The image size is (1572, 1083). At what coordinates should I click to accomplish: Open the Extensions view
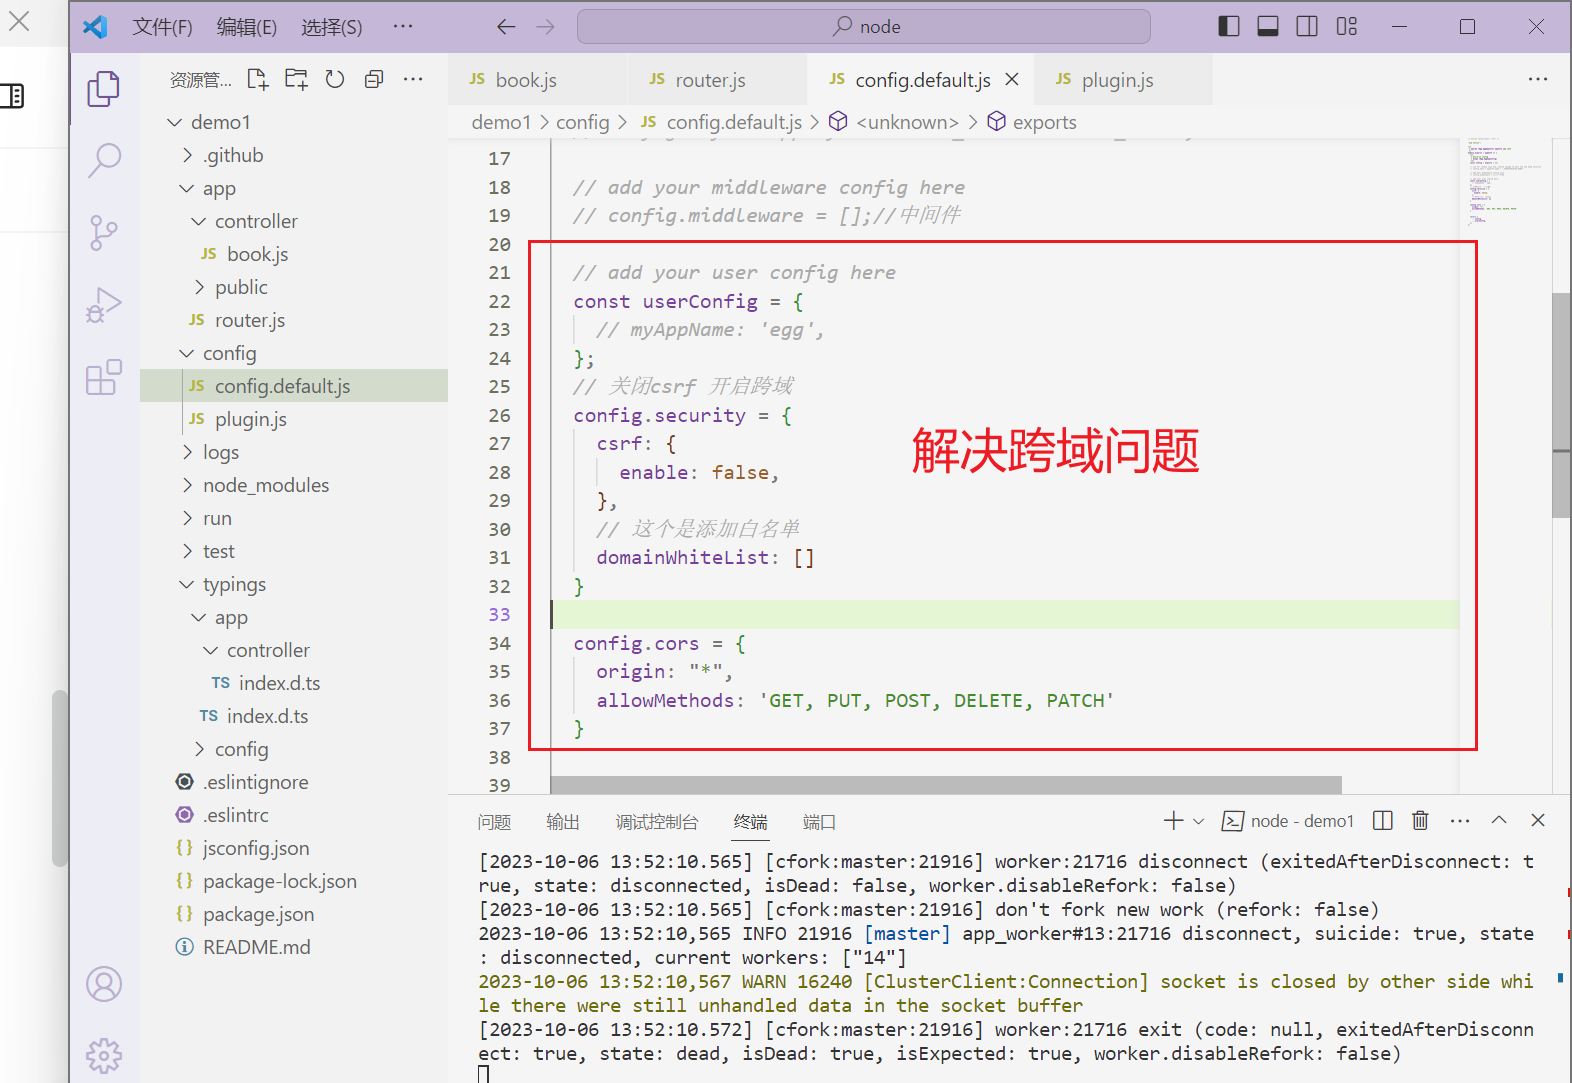point(104,377)
